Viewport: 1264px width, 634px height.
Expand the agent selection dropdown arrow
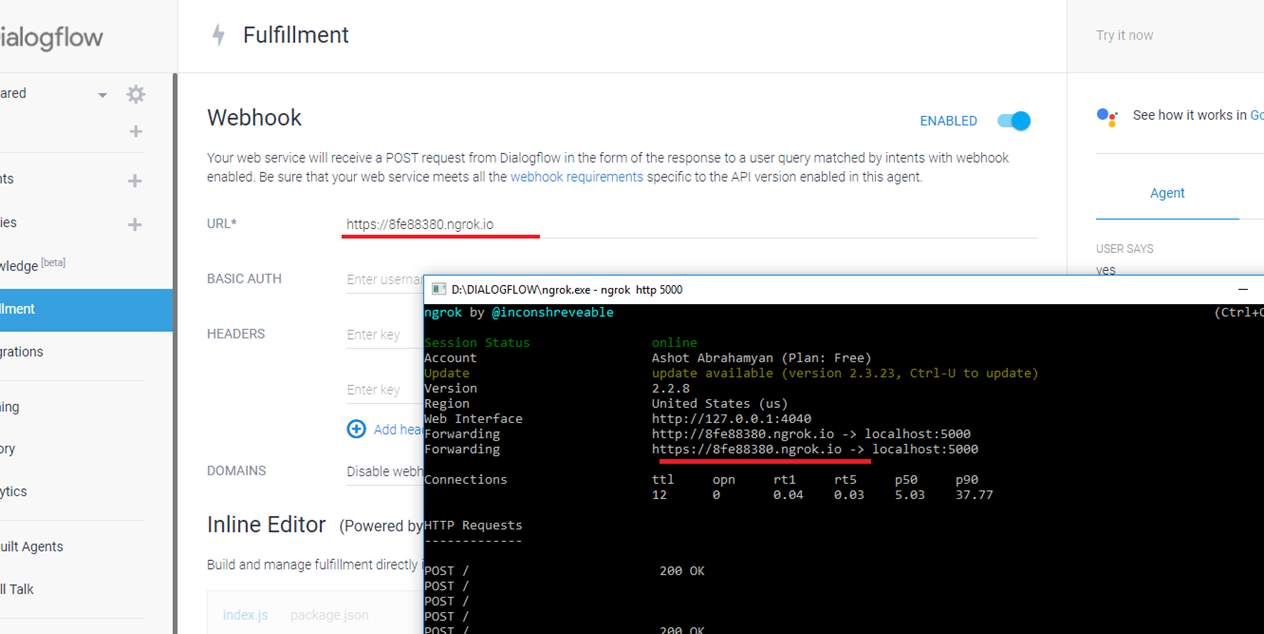coord(102,95)
